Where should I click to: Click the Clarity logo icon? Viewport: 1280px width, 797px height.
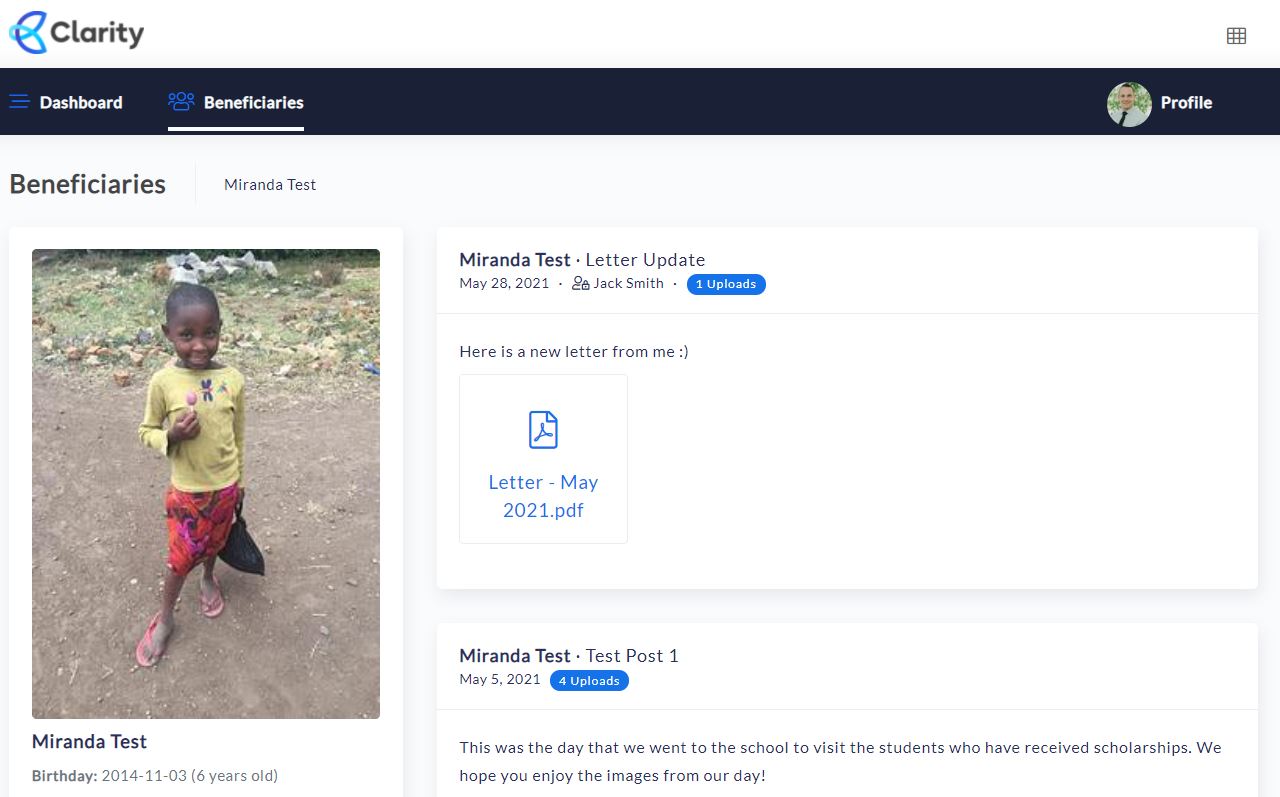click(28, 33)
